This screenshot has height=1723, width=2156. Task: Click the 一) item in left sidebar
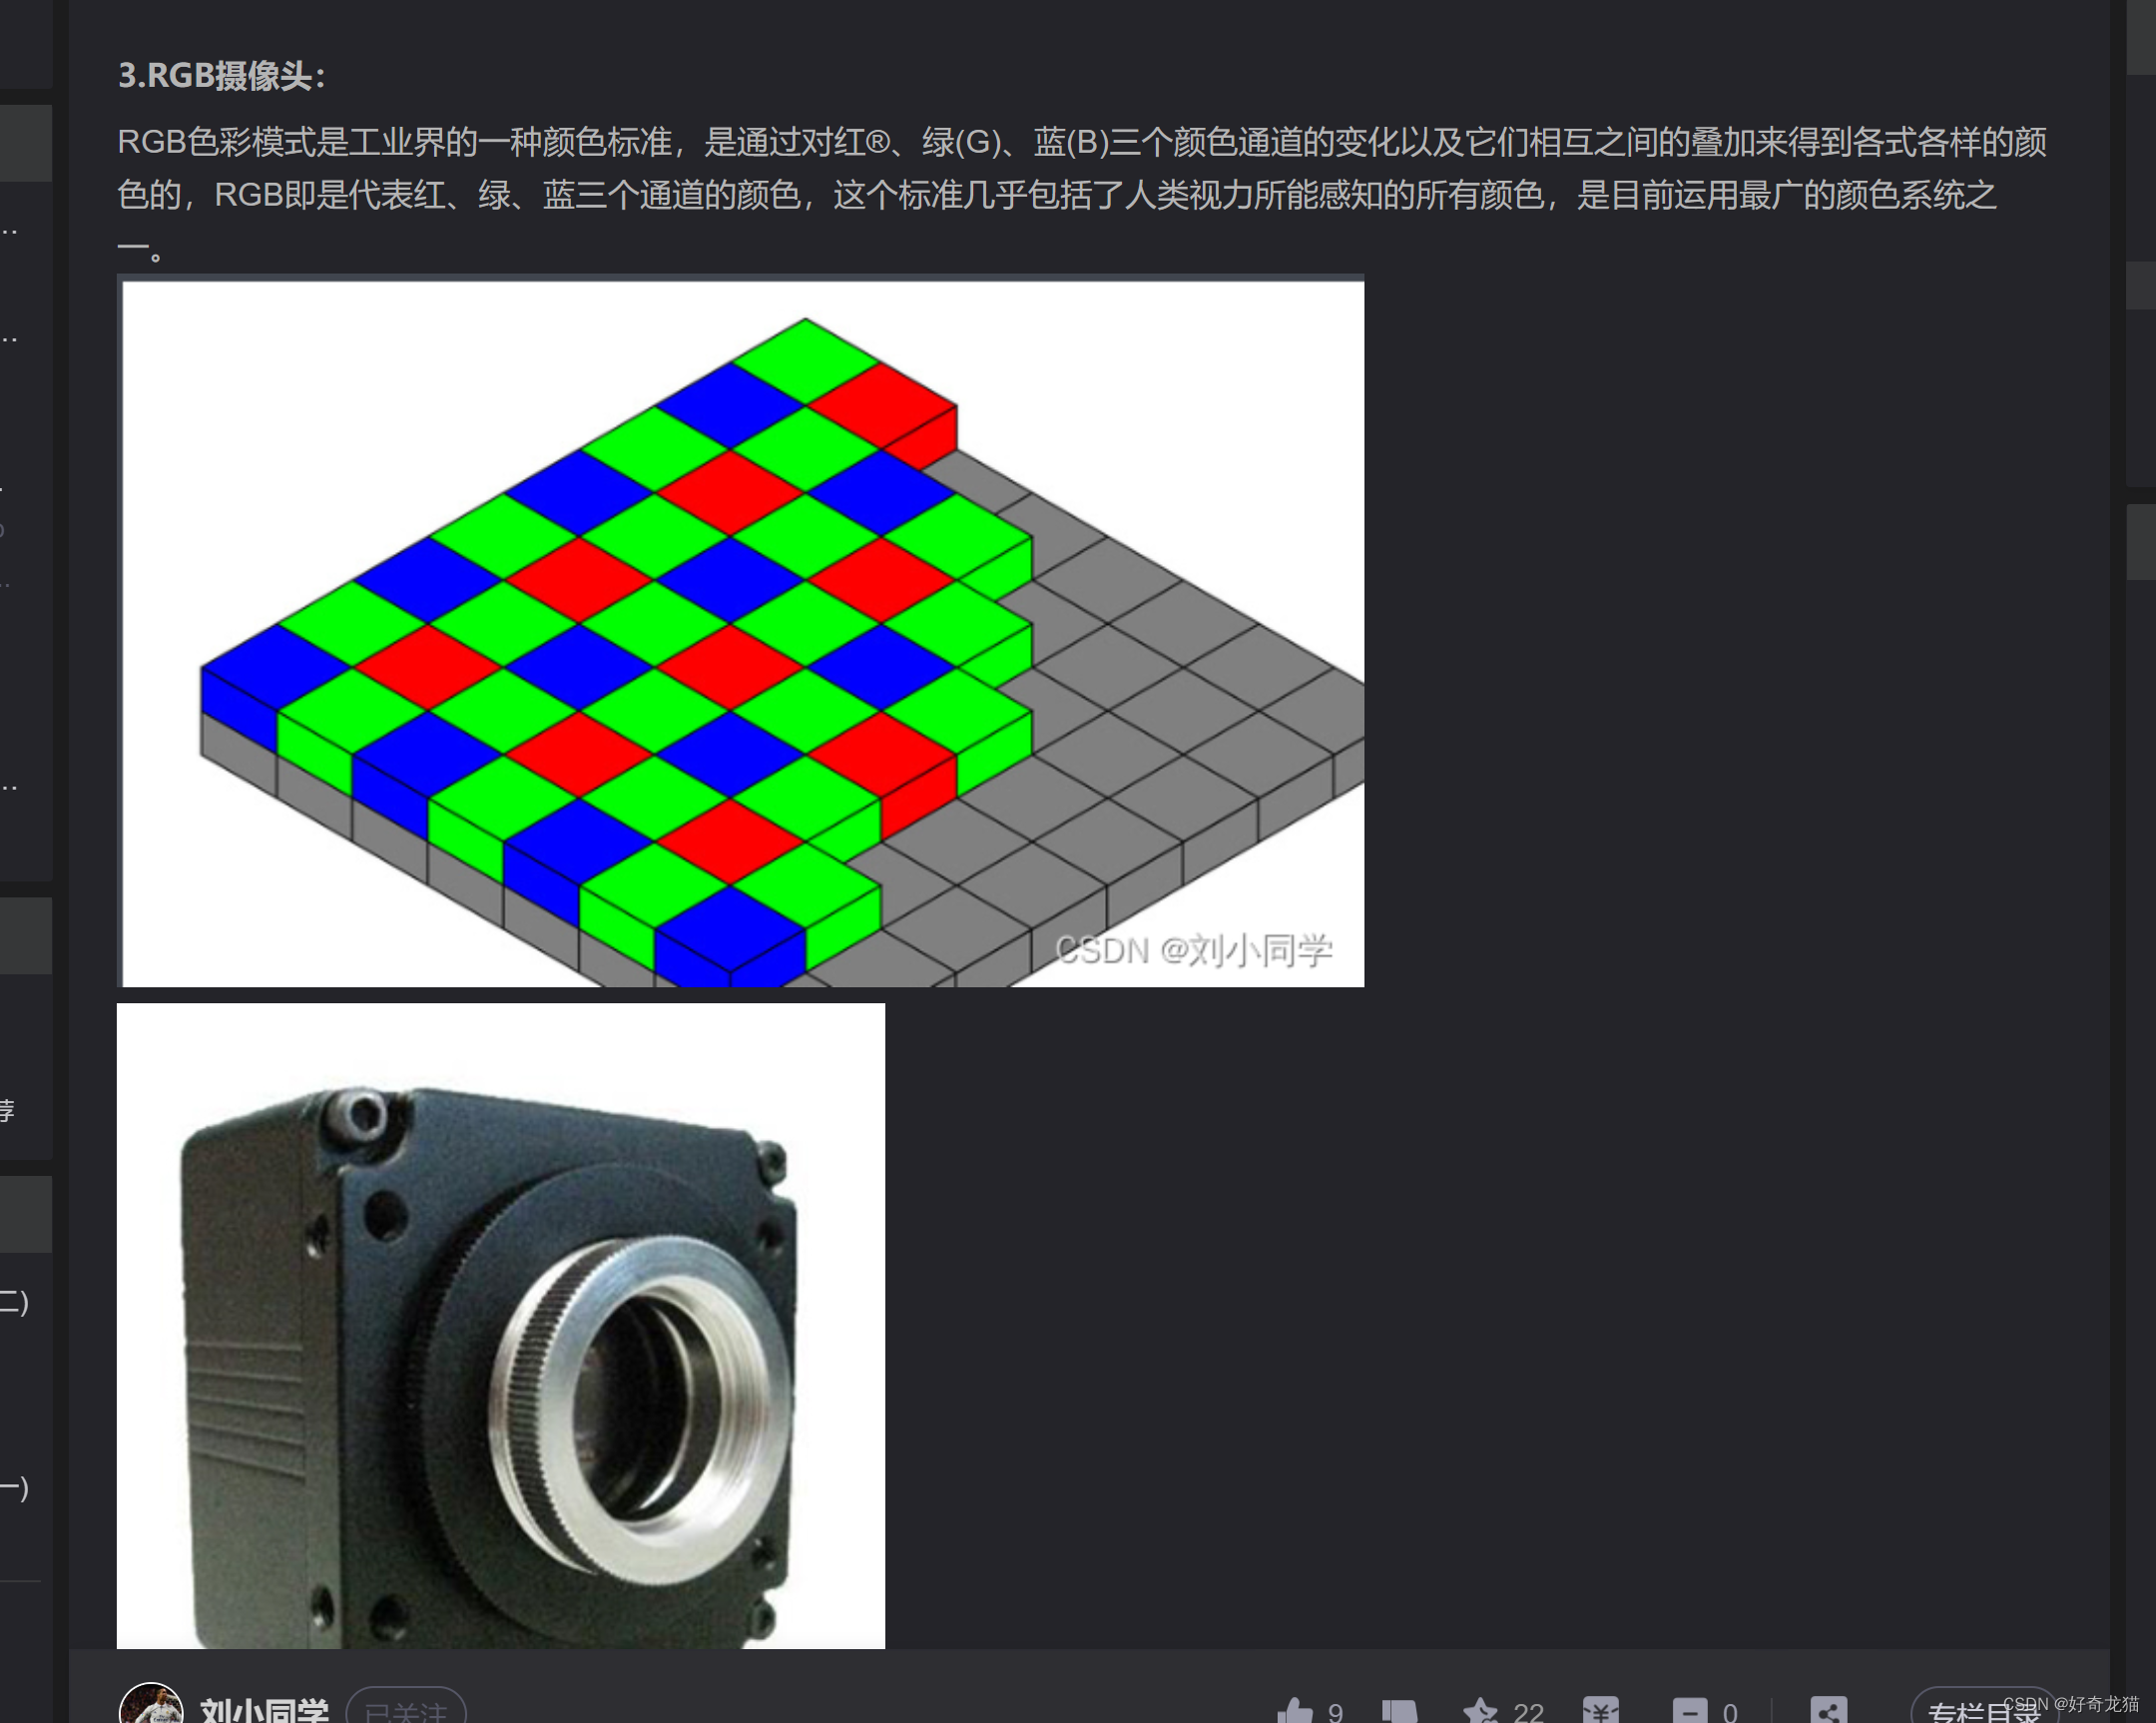pos(14,1488)
